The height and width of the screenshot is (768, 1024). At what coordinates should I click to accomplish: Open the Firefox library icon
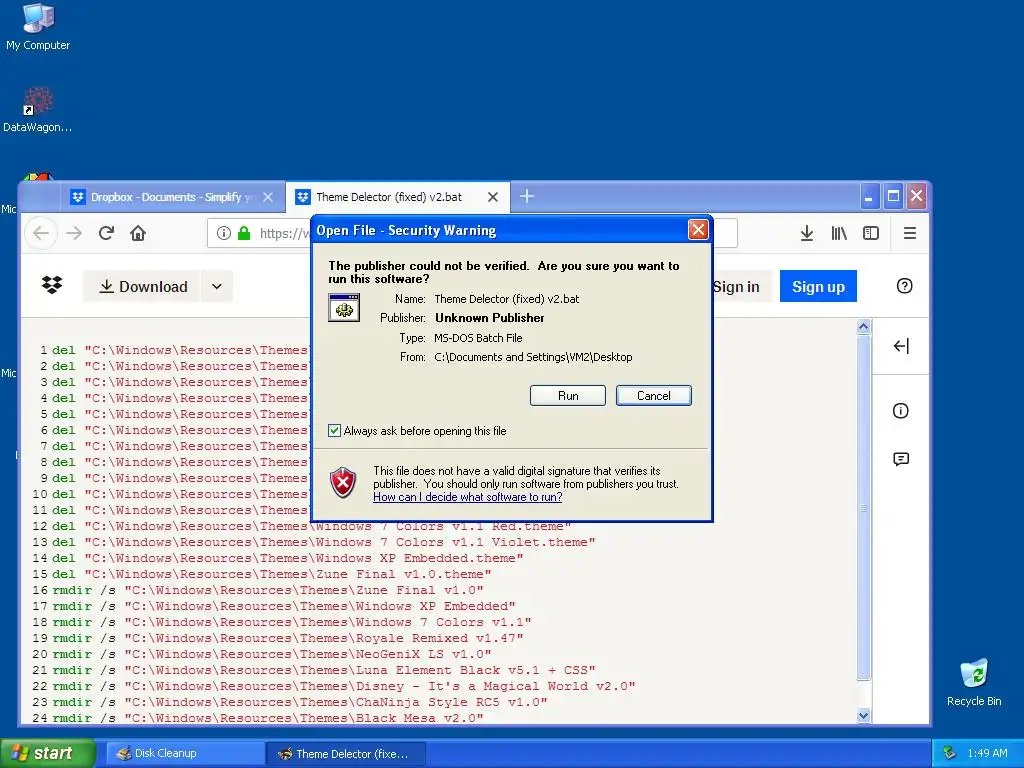click(839, 233)
